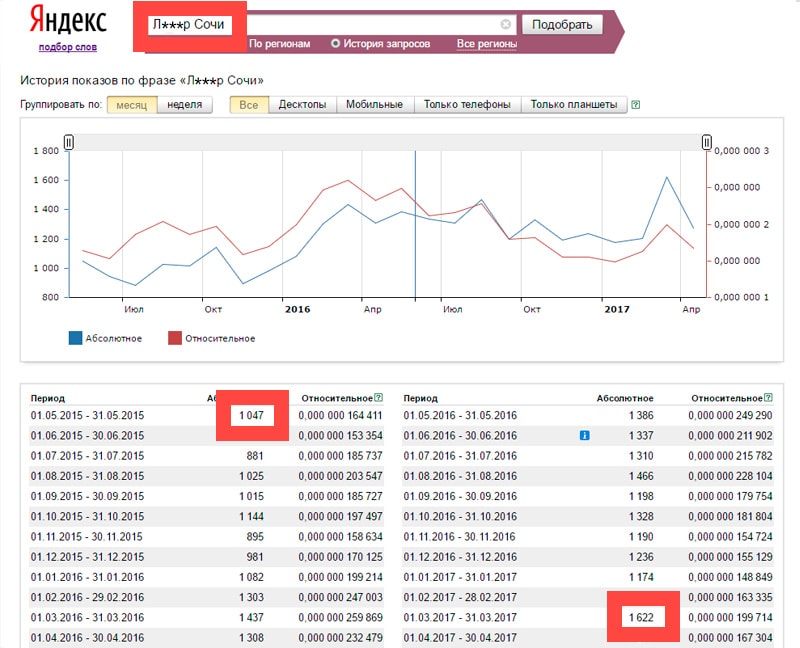Select the period 01.12.2016 - 31.12.2016
This screenshot has width=800, height=648.
point(460,557)
